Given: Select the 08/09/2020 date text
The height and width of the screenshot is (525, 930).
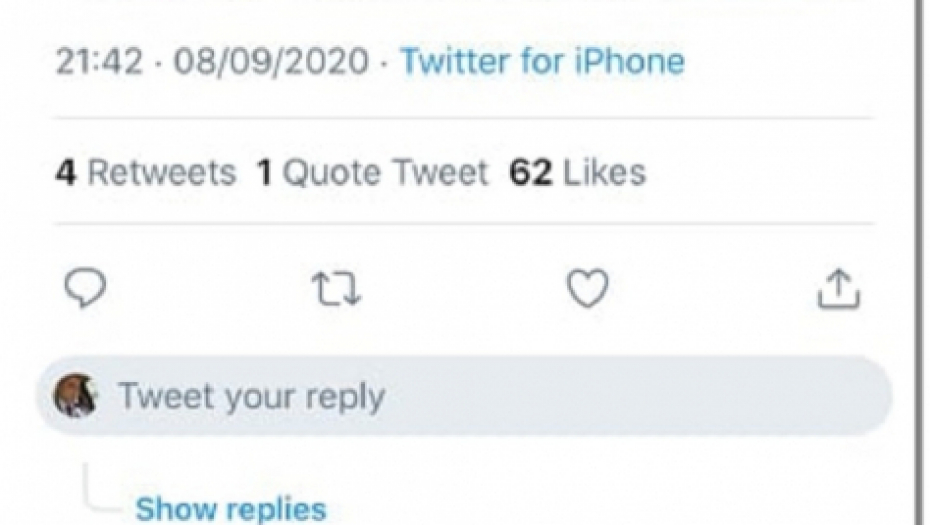Looking at the screenshot, I should [x=271, y=61].
